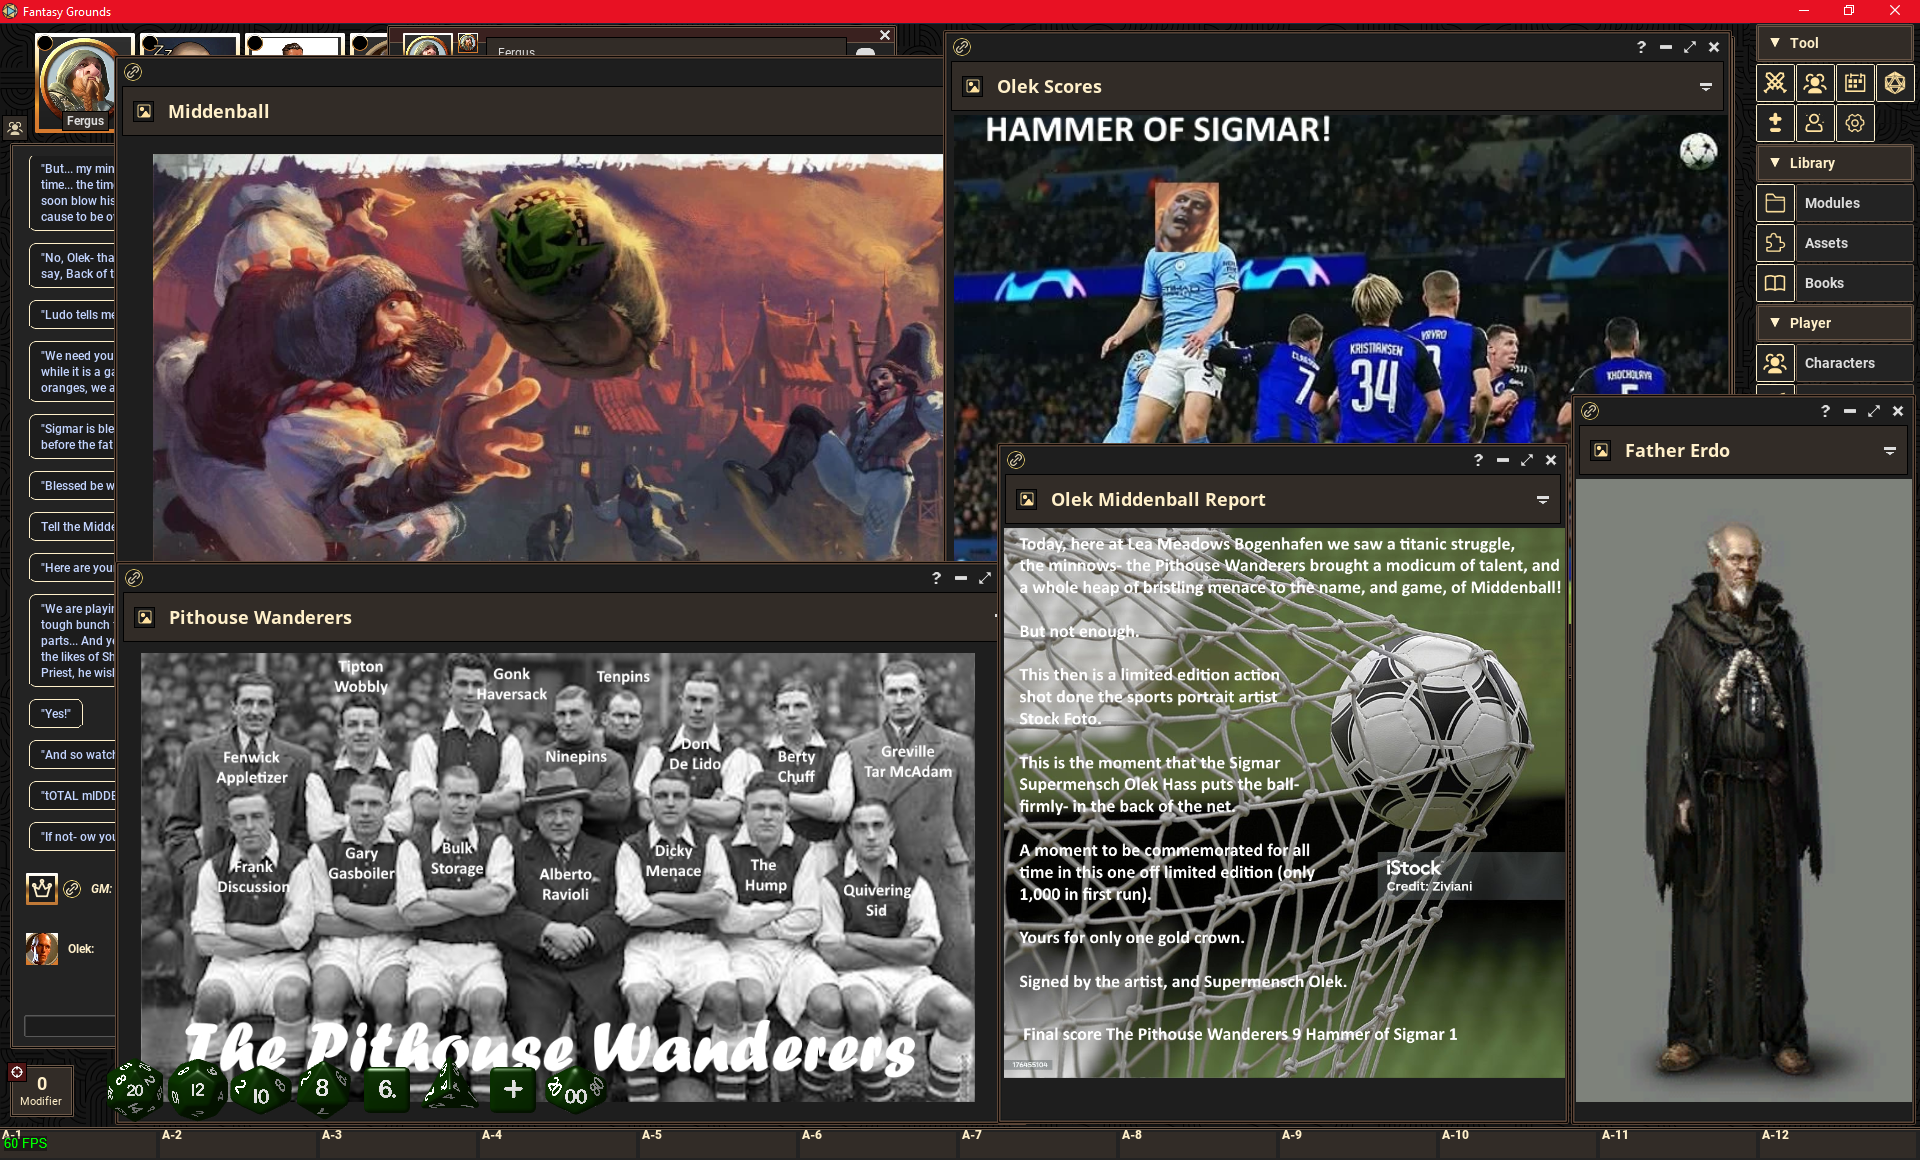The width and height of the screenshot is (1920, 1160).
Task: Roll the d4 pyramid die
Action: [449, 1088]
